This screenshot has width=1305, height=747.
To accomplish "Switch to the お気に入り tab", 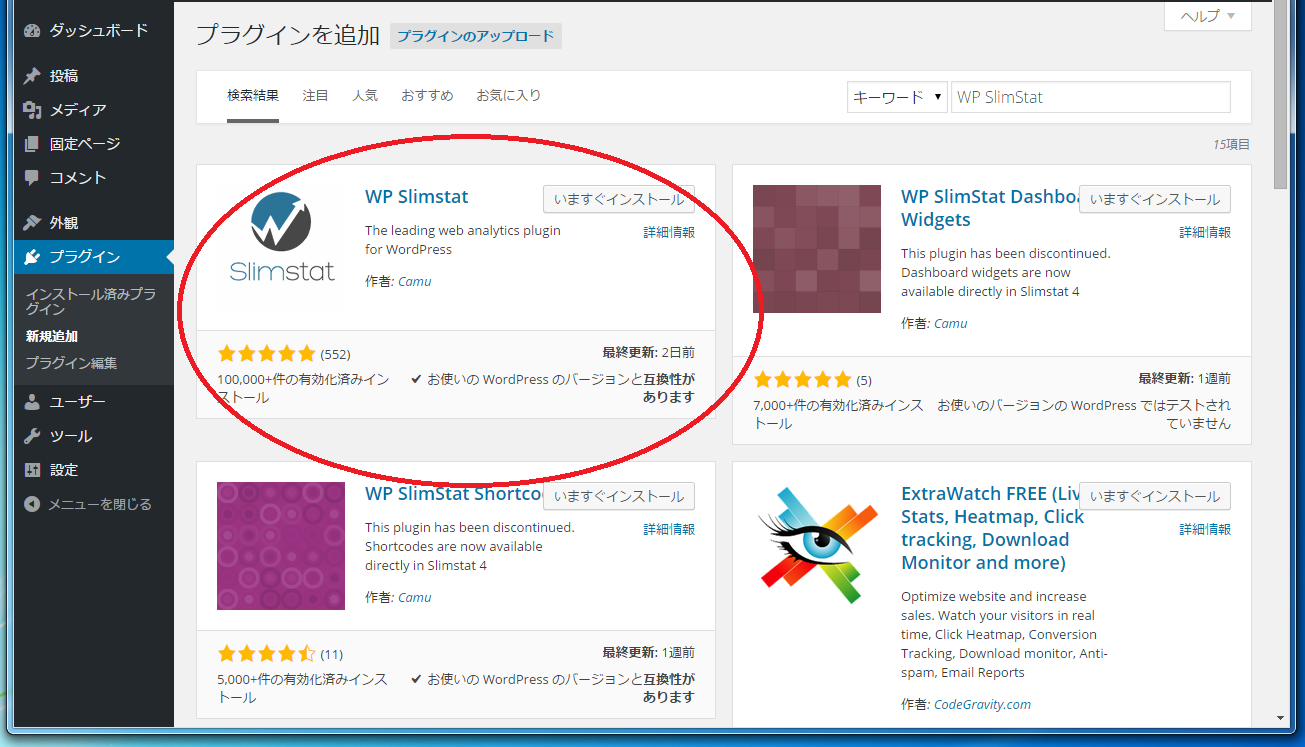I will pos(509,96).
